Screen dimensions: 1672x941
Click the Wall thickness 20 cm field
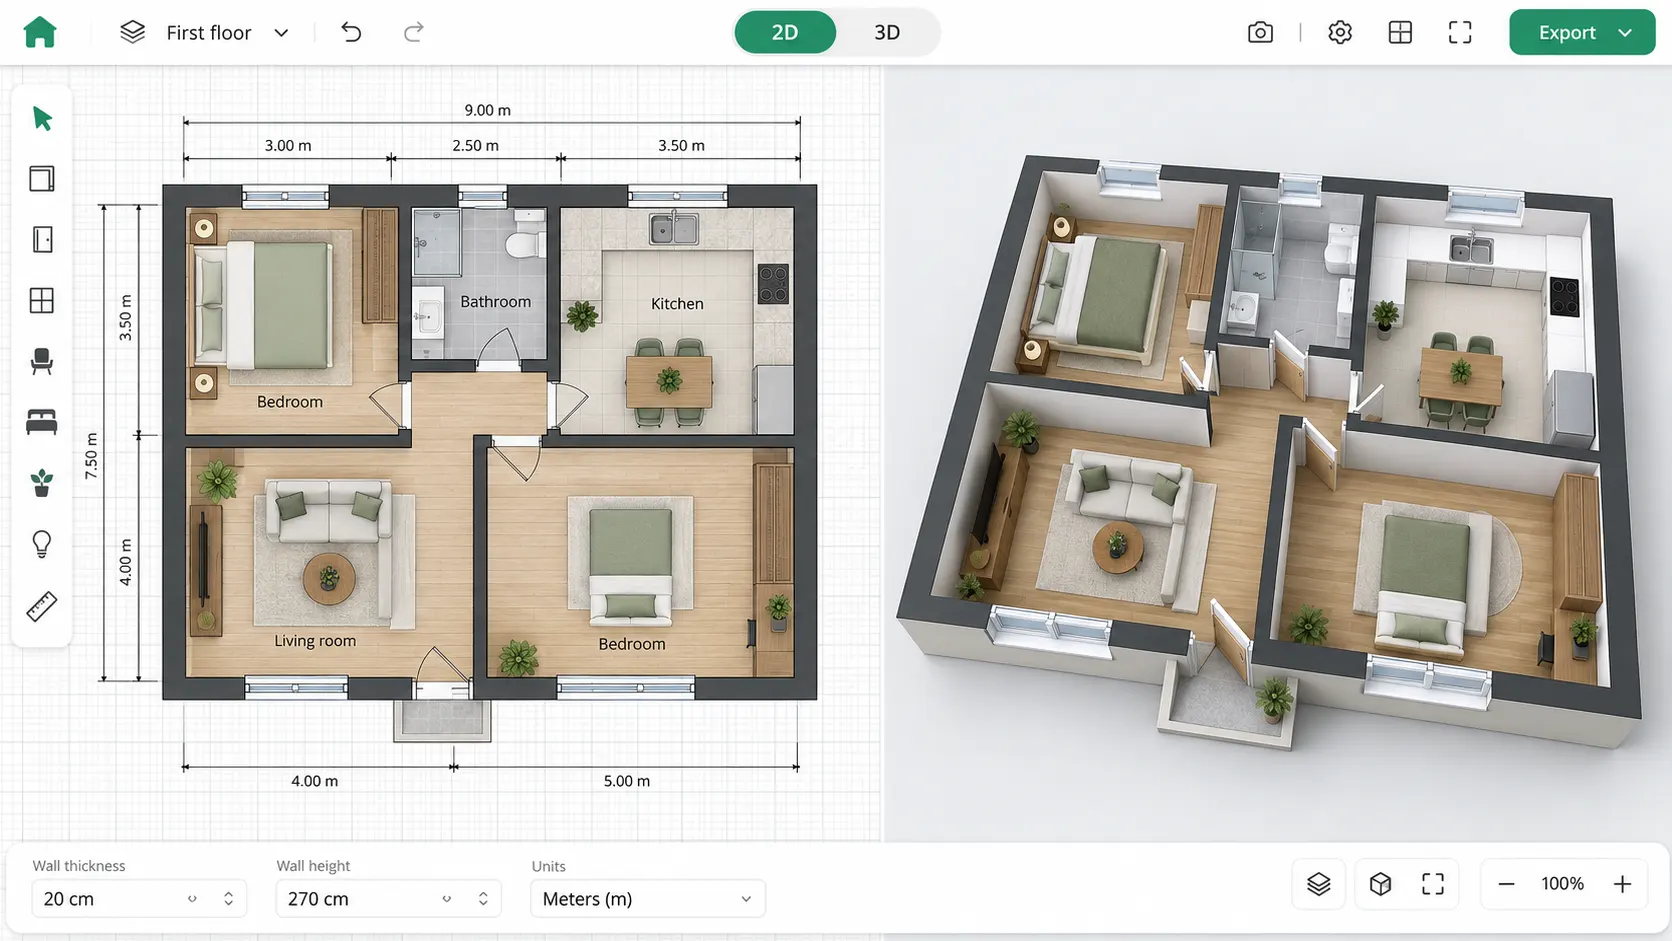[139, 898]
